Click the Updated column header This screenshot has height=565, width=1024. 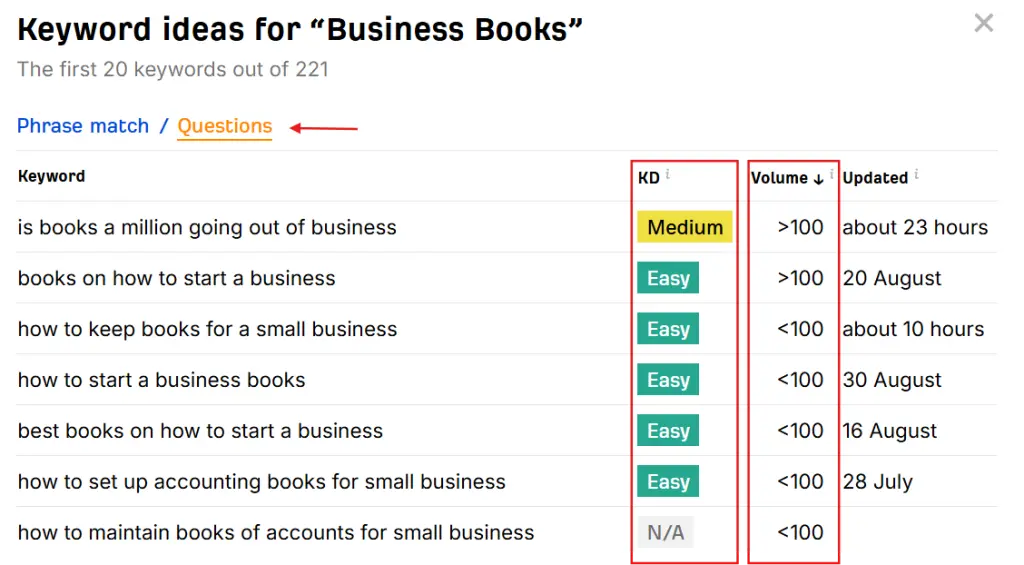point(875,178)
